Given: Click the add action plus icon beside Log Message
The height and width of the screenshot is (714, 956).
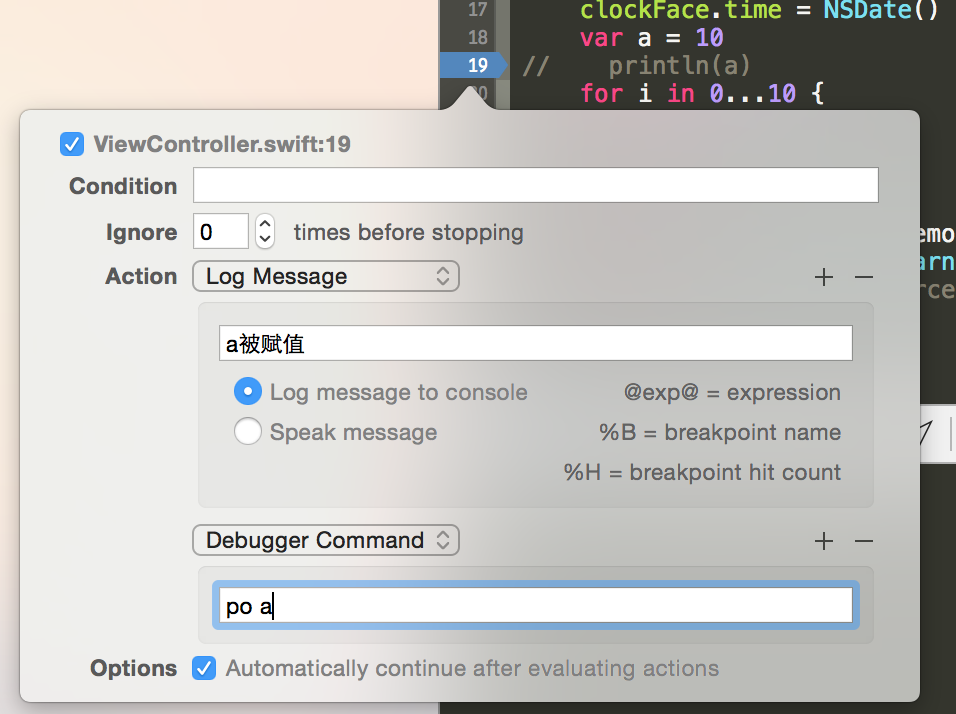Looking at the screenshot, I should point(823,277).
